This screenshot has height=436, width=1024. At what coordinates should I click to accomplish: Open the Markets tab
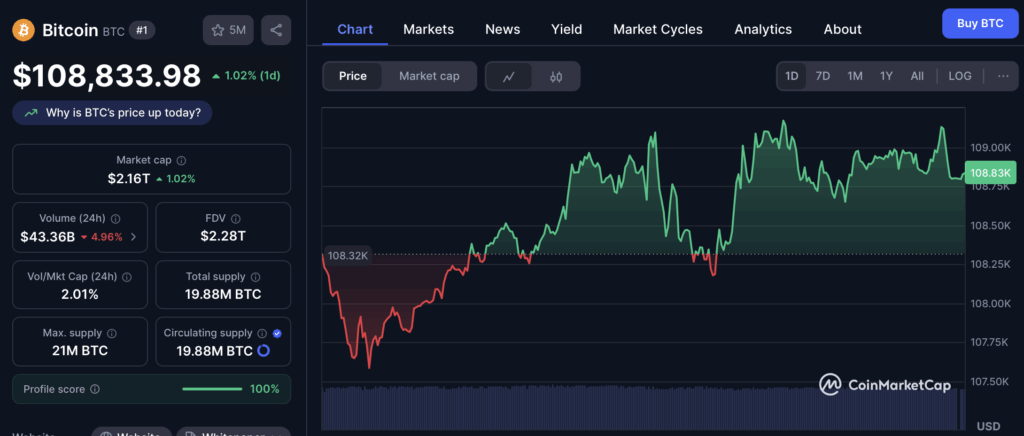[428, 29]
